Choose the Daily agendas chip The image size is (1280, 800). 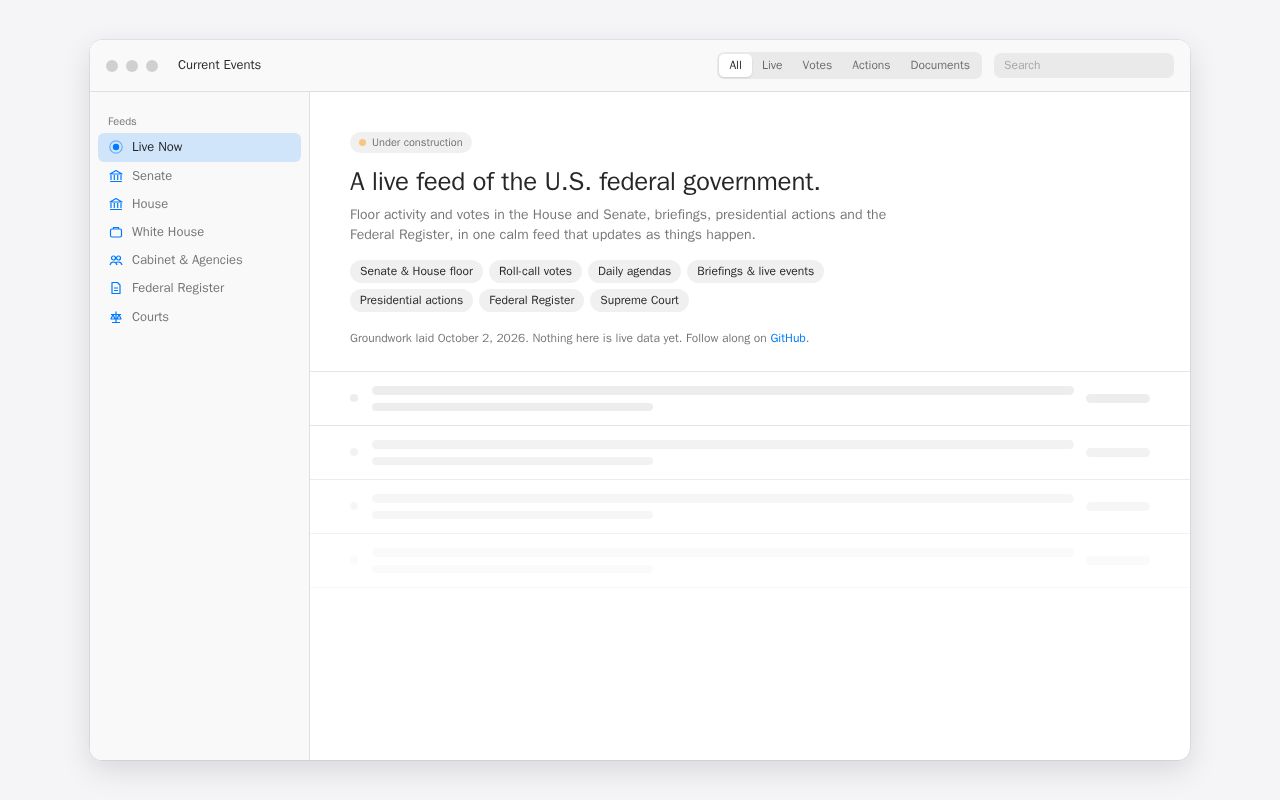point(634,271)
